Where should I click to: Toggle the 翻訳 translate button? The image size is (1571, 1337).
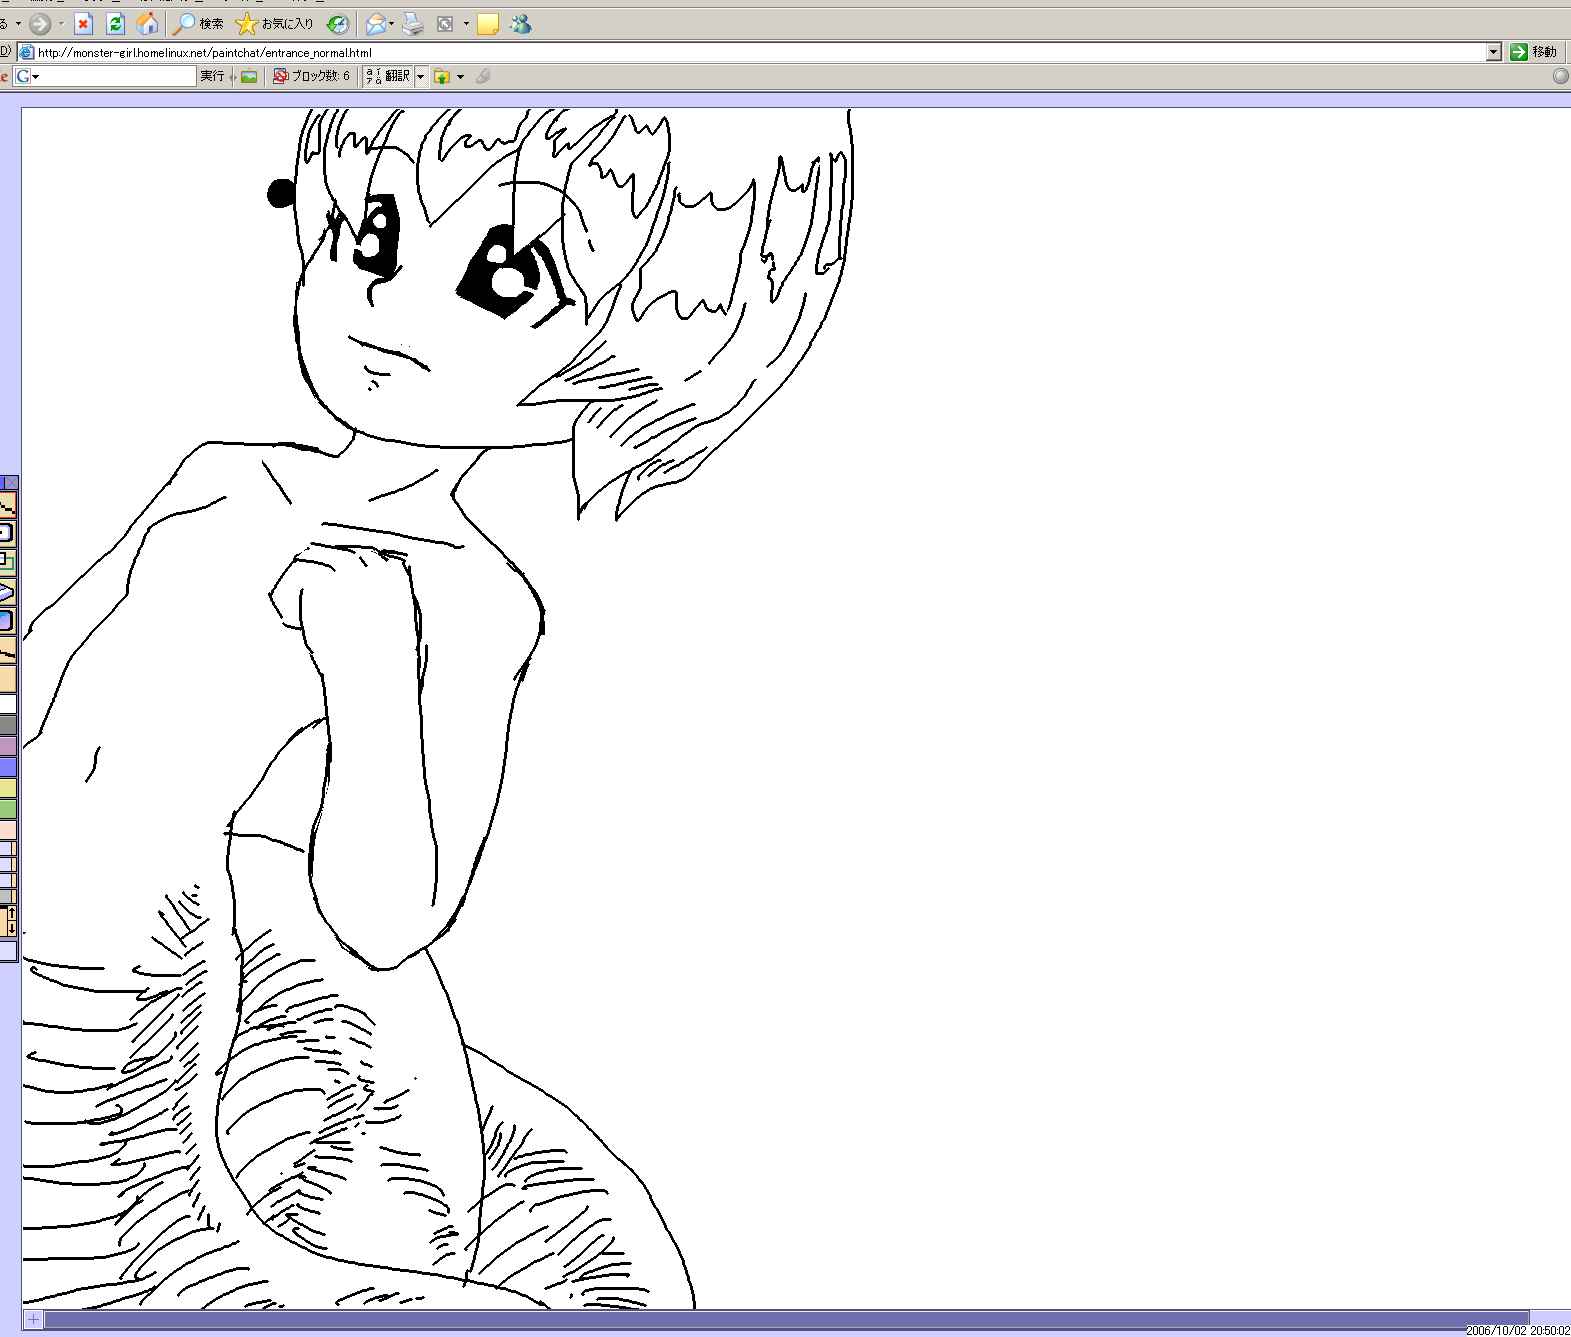388,76
